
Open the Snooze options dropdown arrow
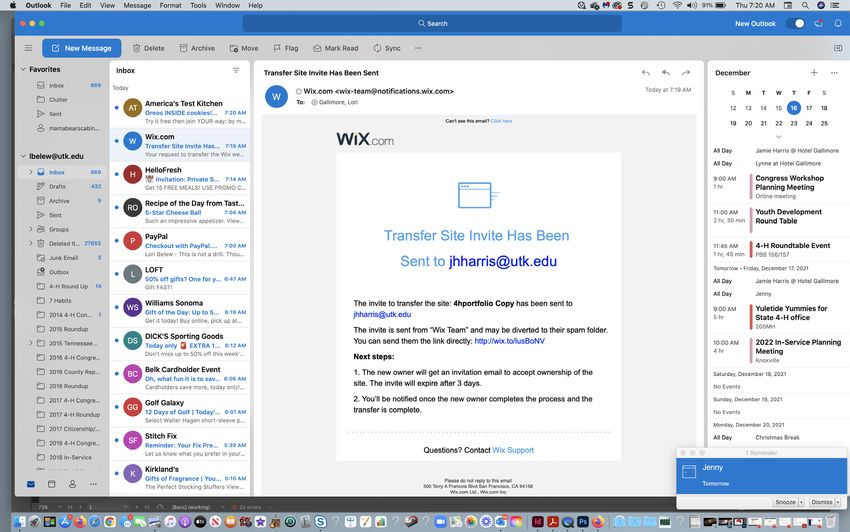[801, 502]
